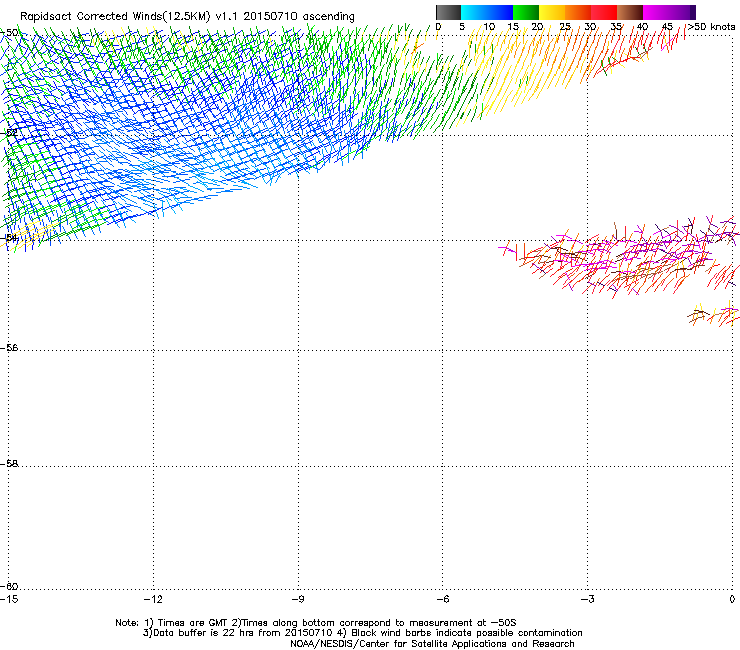Click the '5' label under the color scale
The width and height of the screenshot is (740, 650).
pyautogui.click(x=462, y=27)
